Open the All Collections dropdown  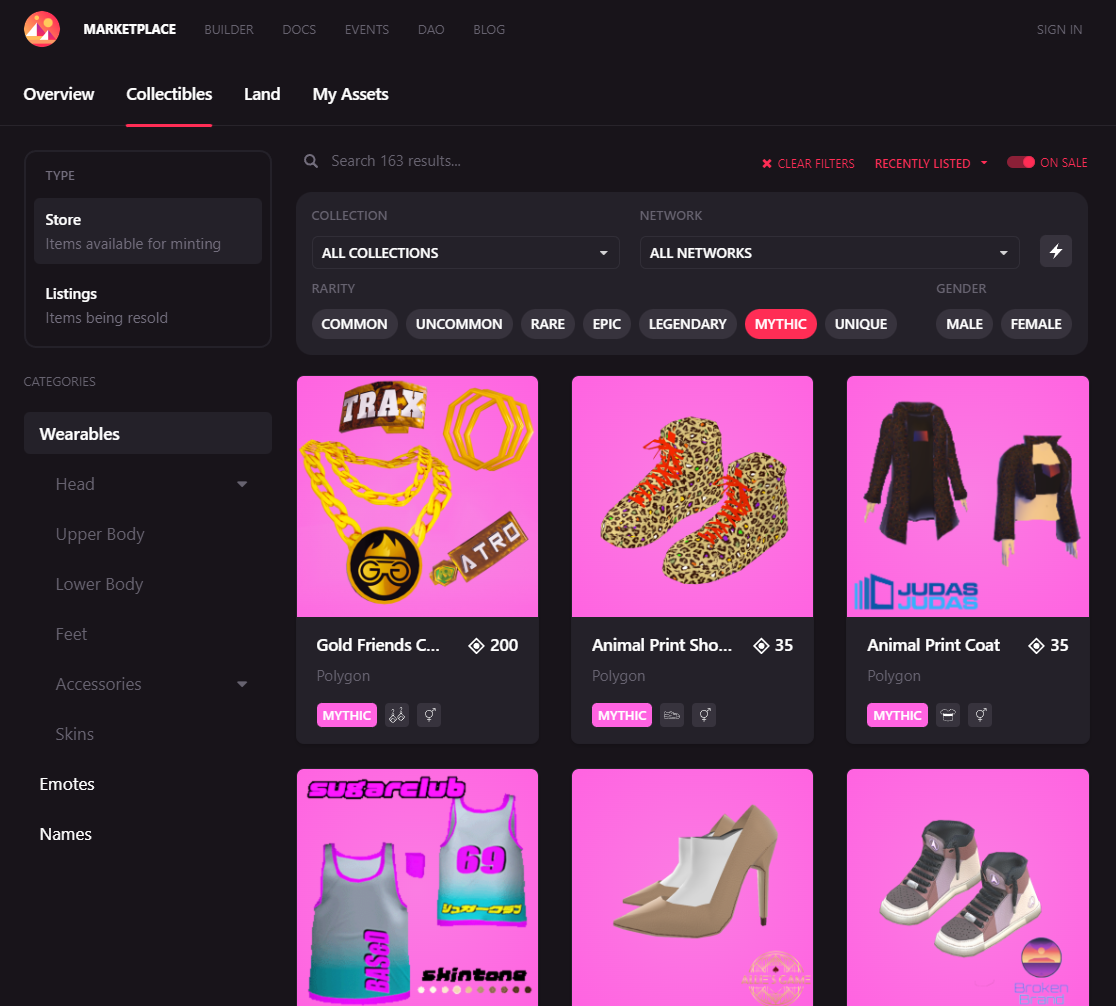pyautogui.click(x=465, y=253)
